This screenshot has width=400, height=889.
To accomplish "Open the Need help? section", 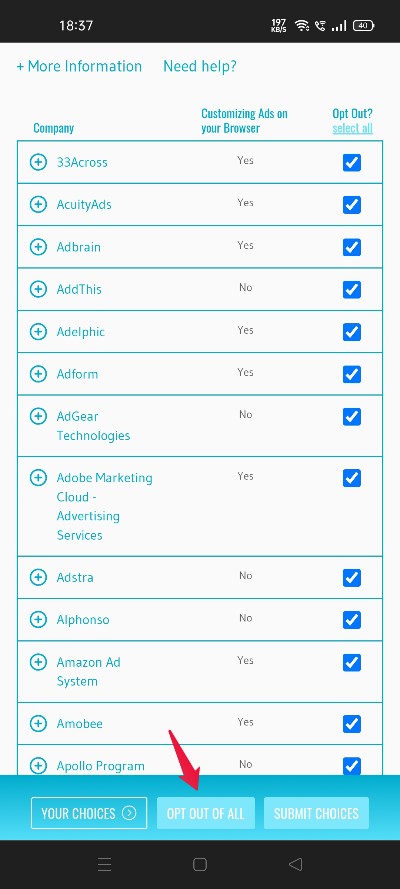I will 200,66.
